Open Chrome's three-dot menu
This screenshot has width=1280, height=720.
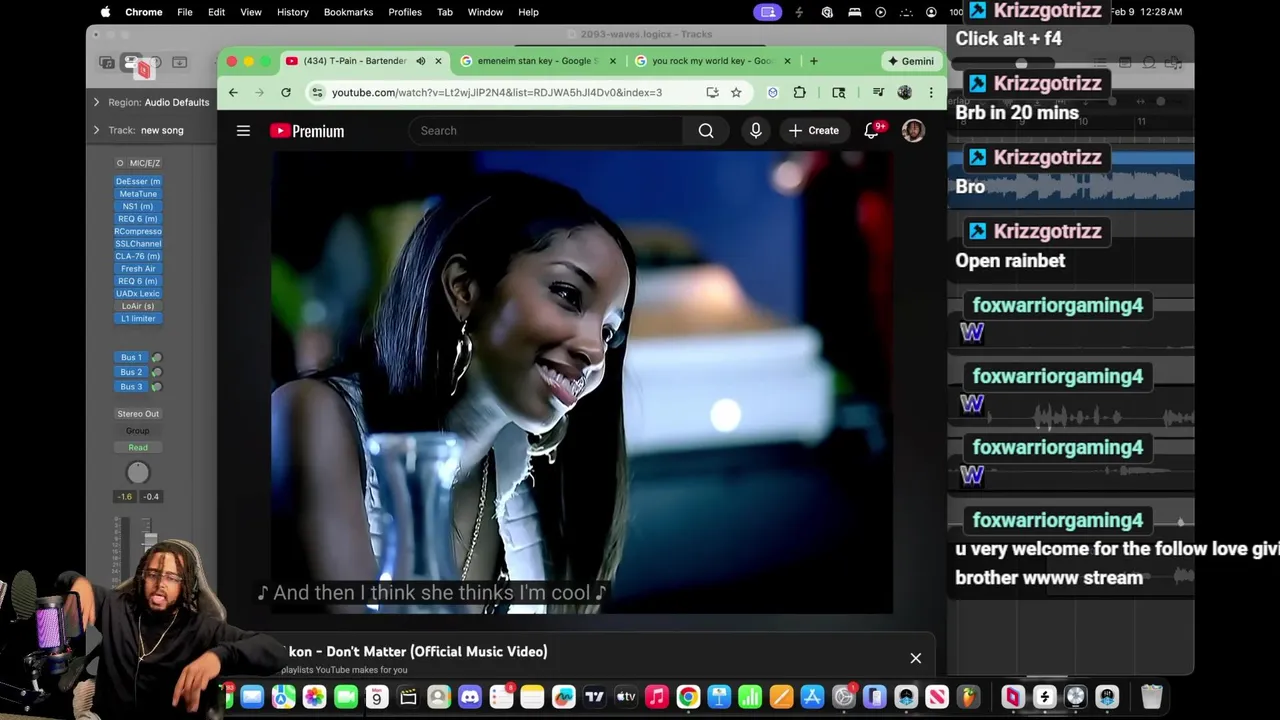click(x=931, y=92)
